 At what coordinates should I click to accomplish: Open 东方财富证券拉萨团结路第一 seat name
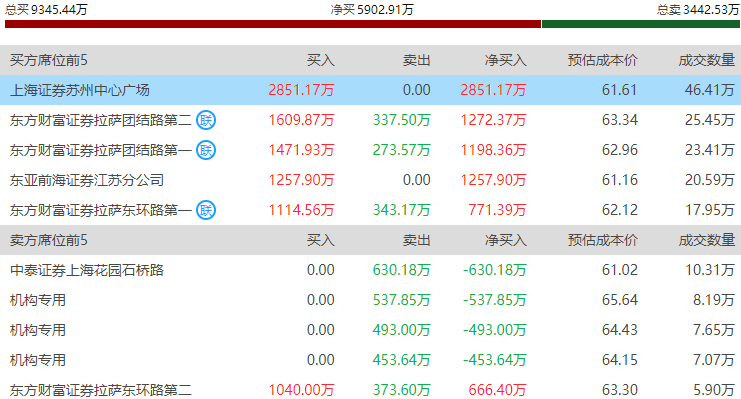tap(101, 150)
